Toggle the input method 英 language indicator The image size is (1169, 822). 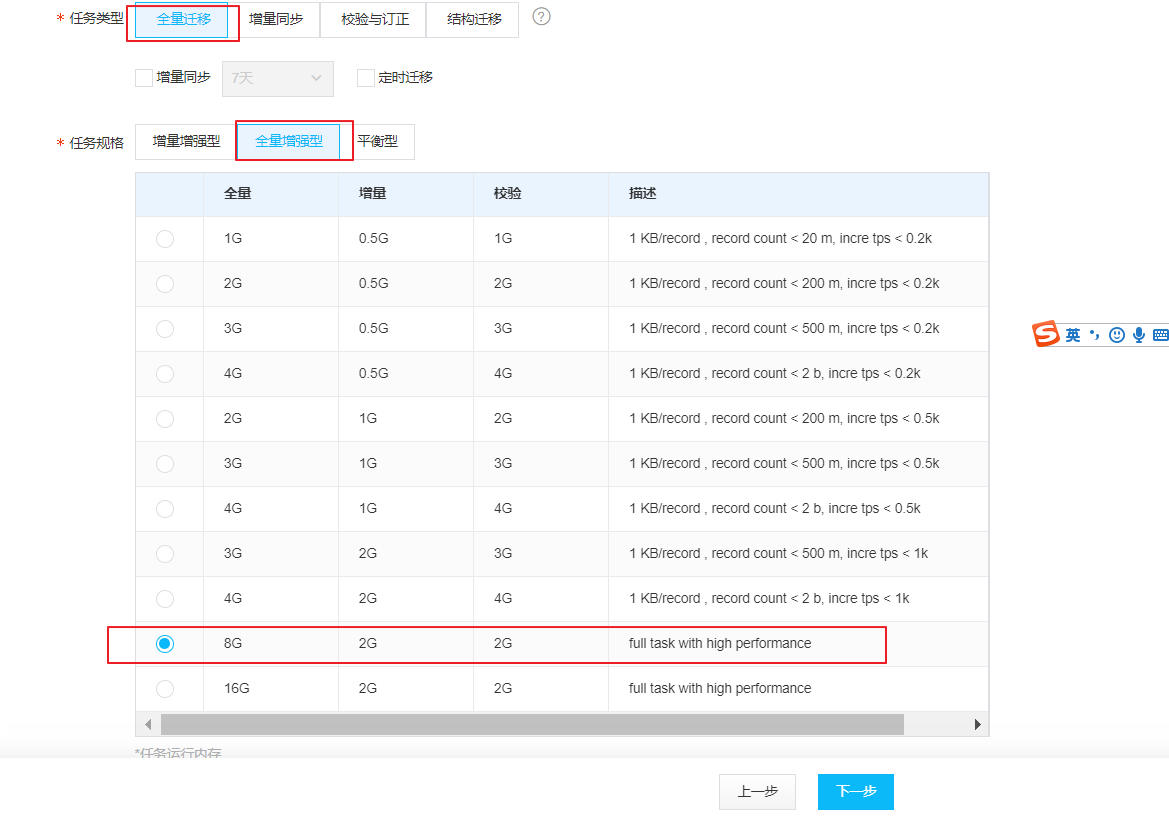(x=1073, y=335)
